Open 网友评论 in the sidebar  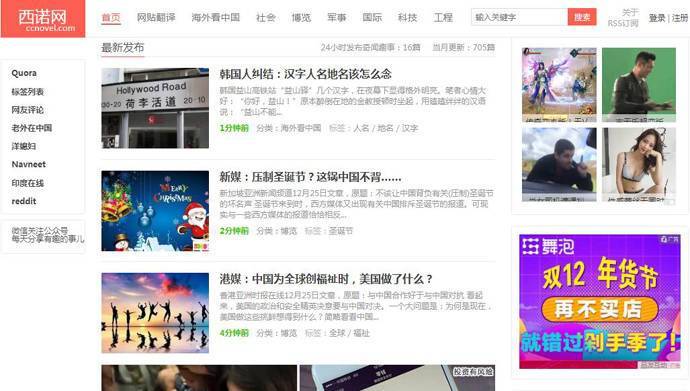click(28, 110)
